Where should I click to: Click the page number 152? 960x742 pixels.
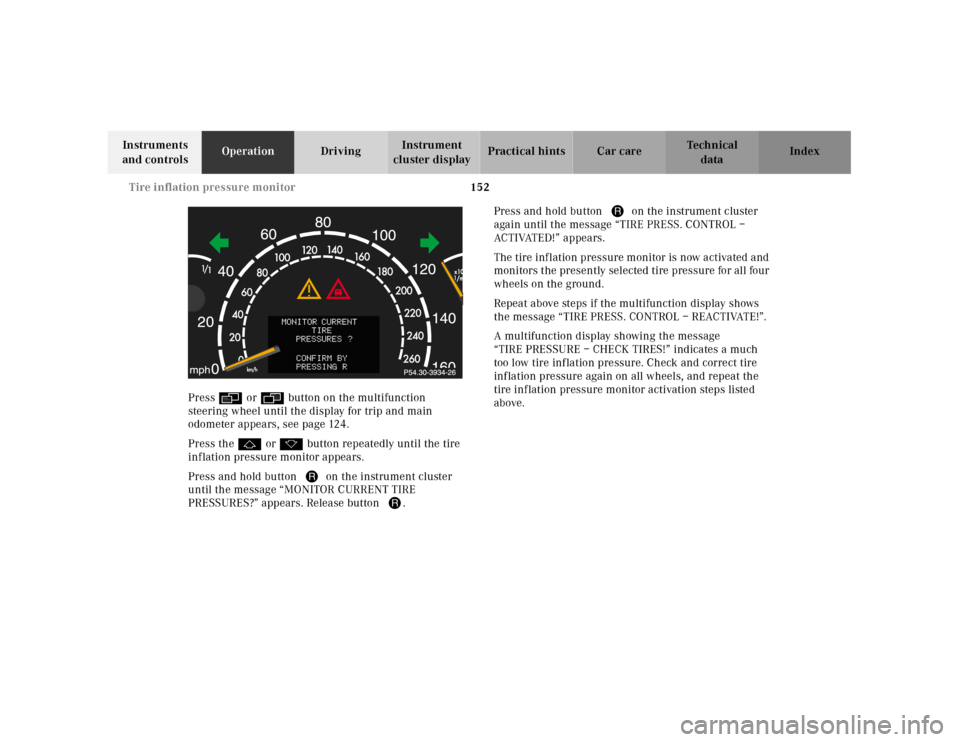[x=480, y=187]
